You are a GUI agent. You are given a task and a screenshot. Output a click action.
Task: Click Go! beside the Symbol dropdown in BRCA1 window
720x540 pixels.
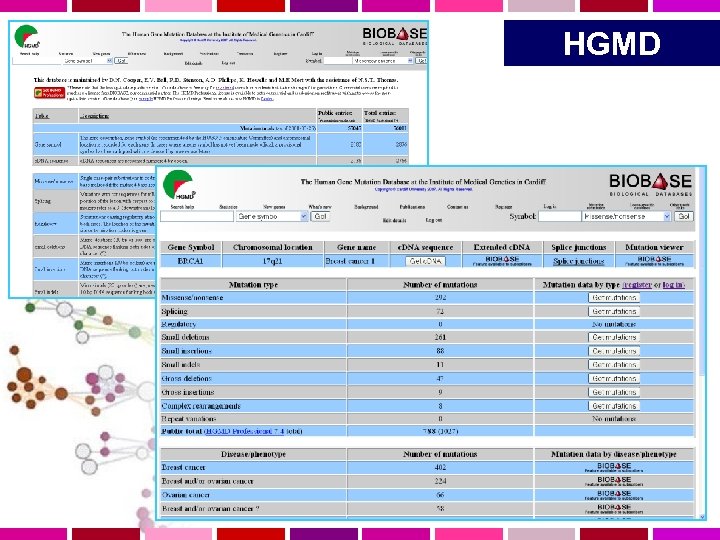click(x=684, y=216)
